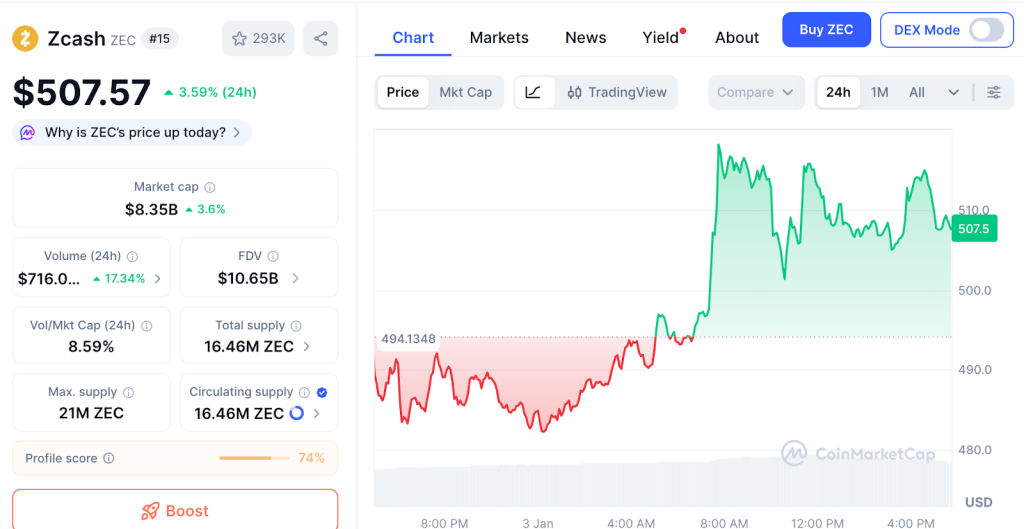Screen dimensions: 1024x529
Task: Open the chart settings sliders icon
Action: [x=993, y=92]
